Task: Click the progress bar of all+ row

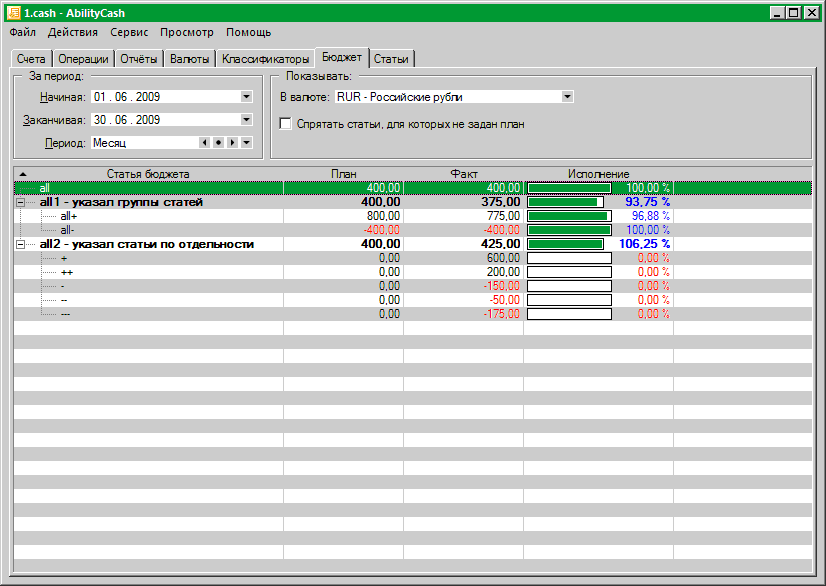Action: [569, 216]
